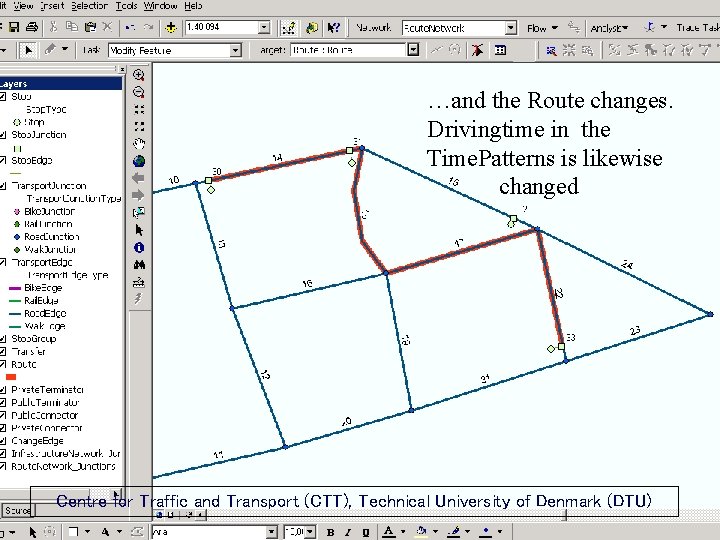The image size is (720, 540).
Task: Select the Identify info tool
Action: pos(139,248)
